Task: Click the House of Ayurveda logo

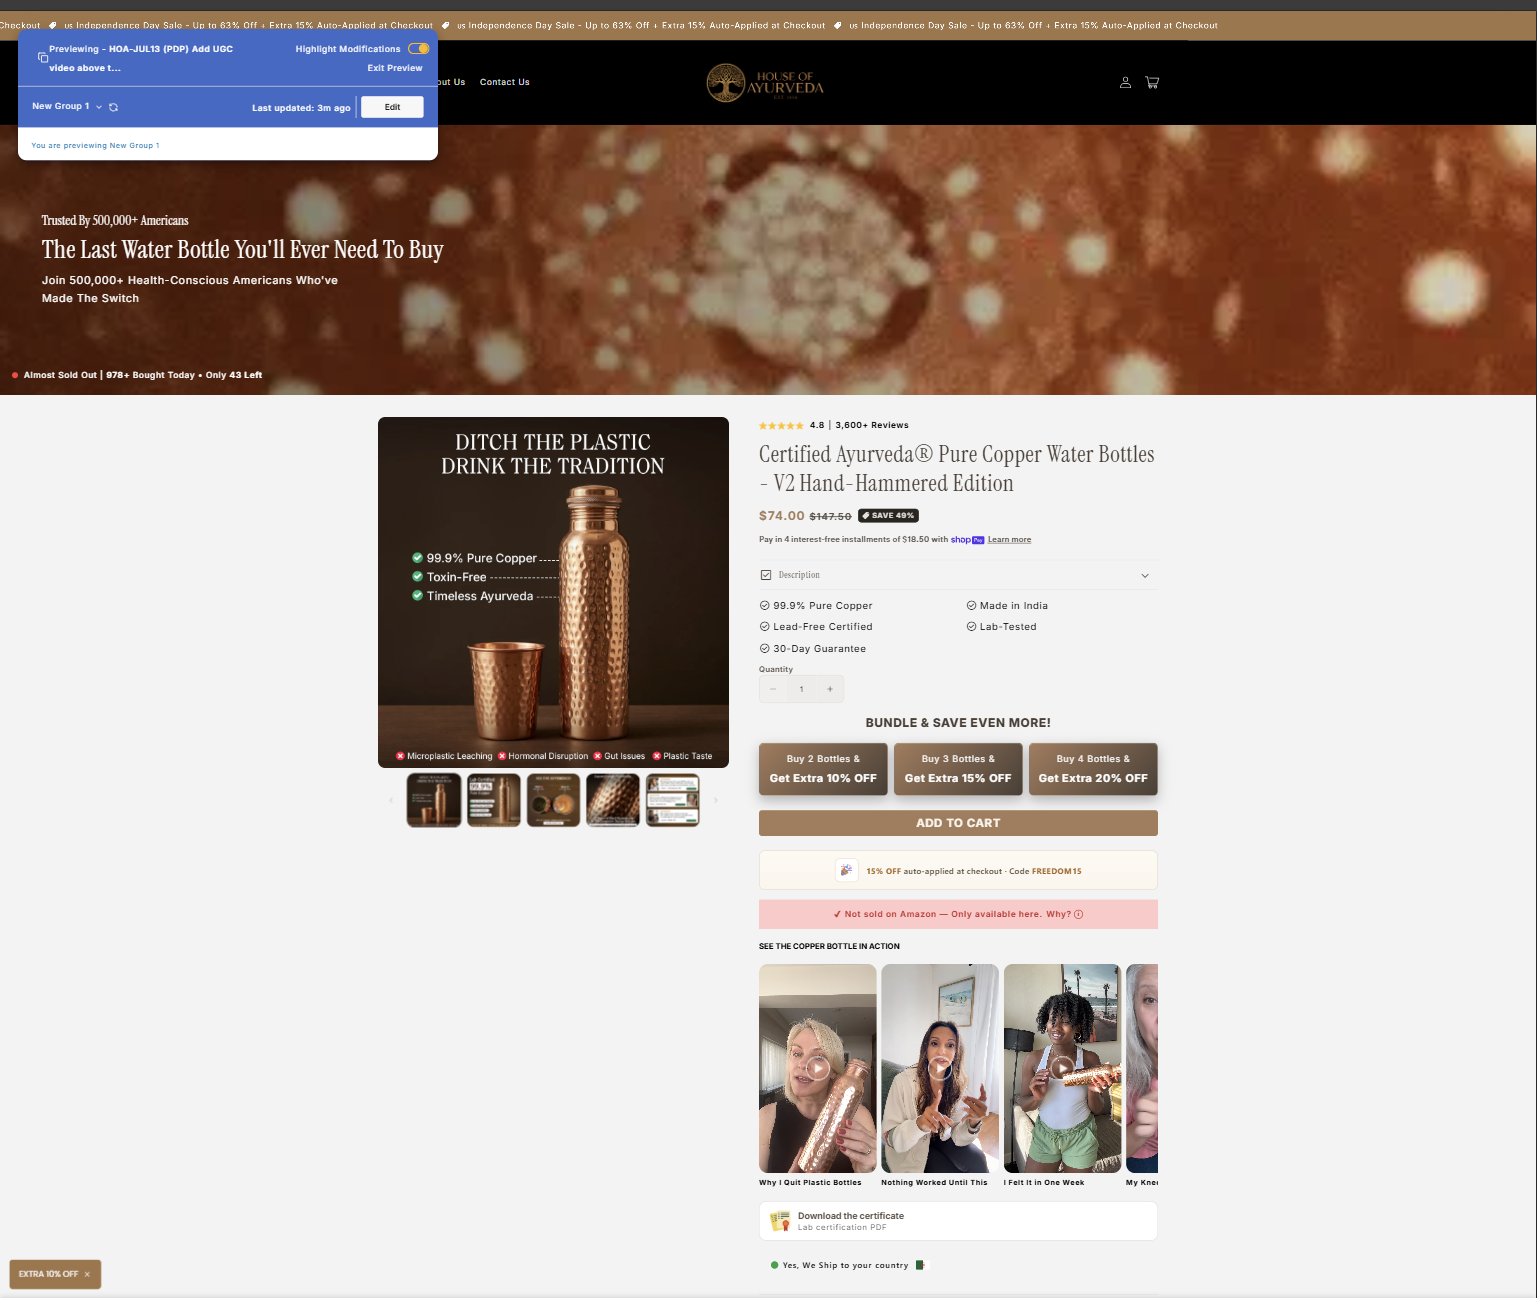Action: coord(765,83)
